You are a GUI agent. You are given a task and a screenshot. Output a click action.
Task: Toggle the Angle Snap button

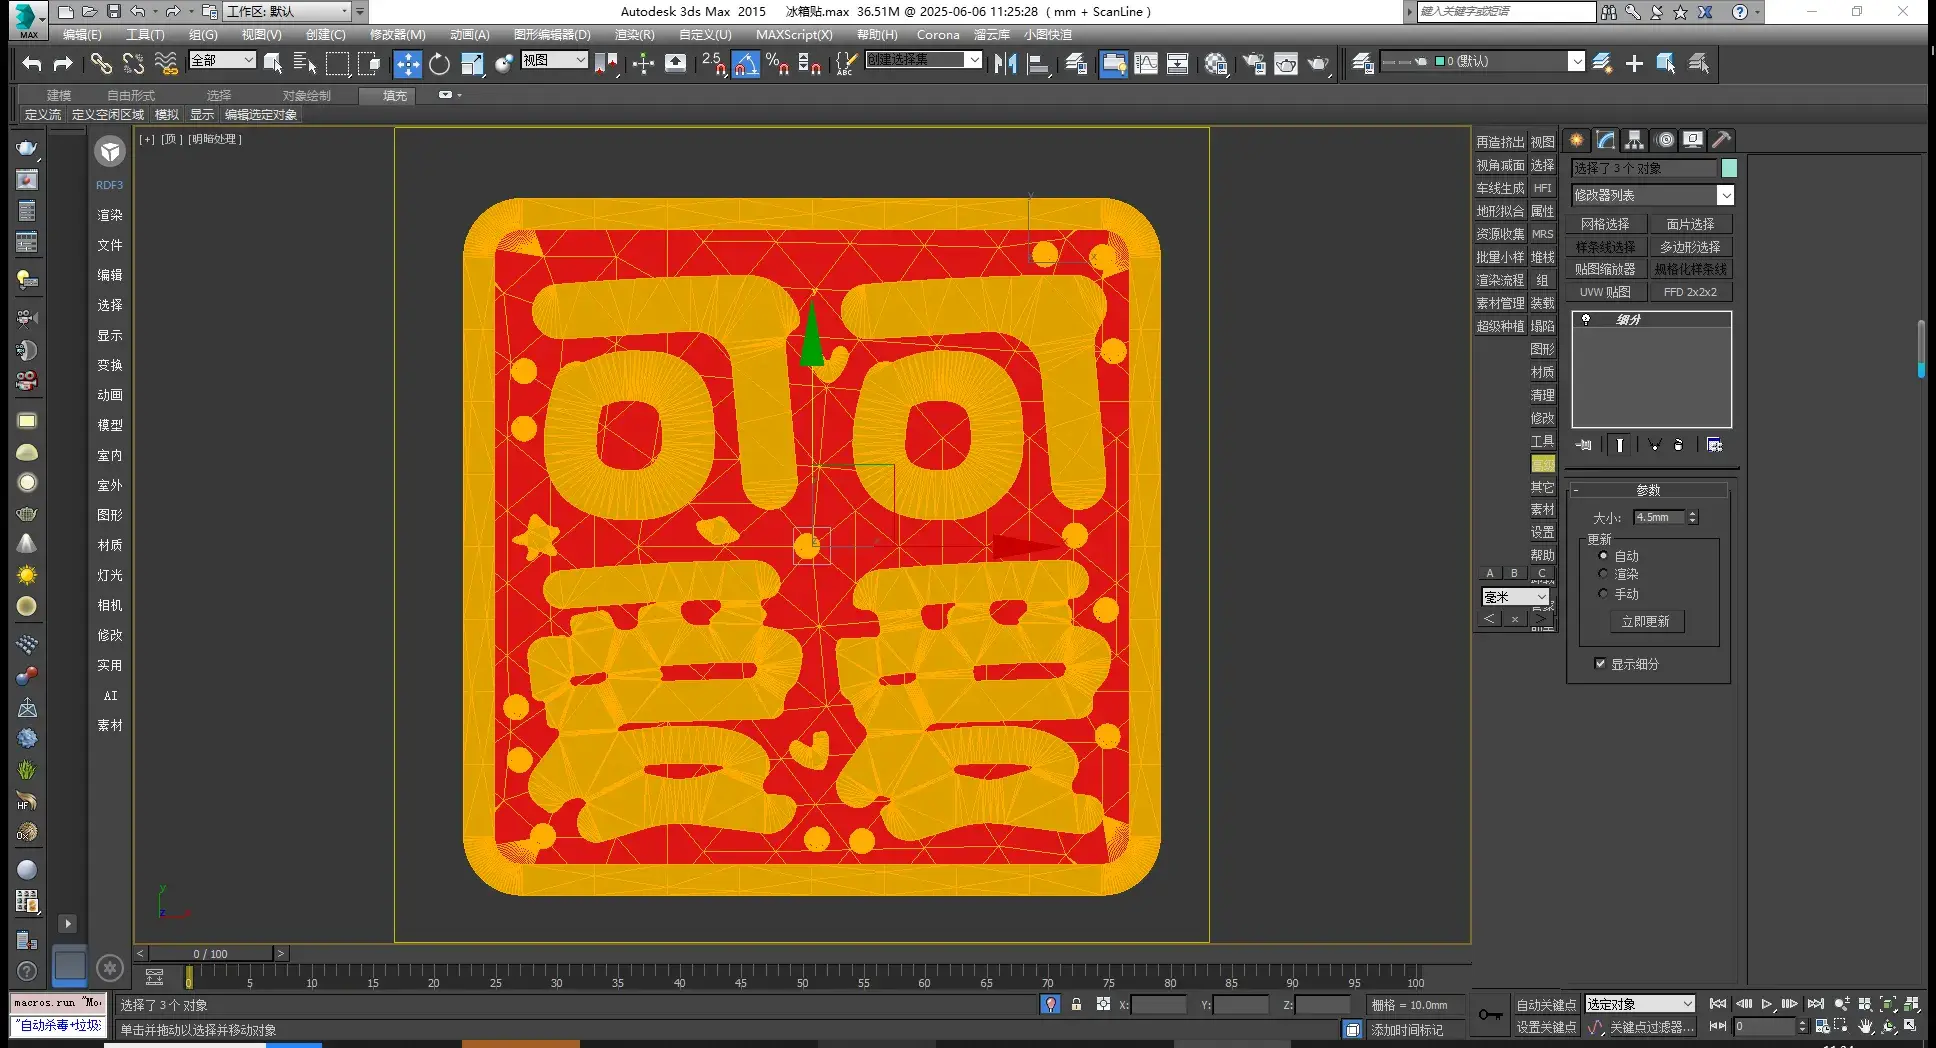click(746, 64)
